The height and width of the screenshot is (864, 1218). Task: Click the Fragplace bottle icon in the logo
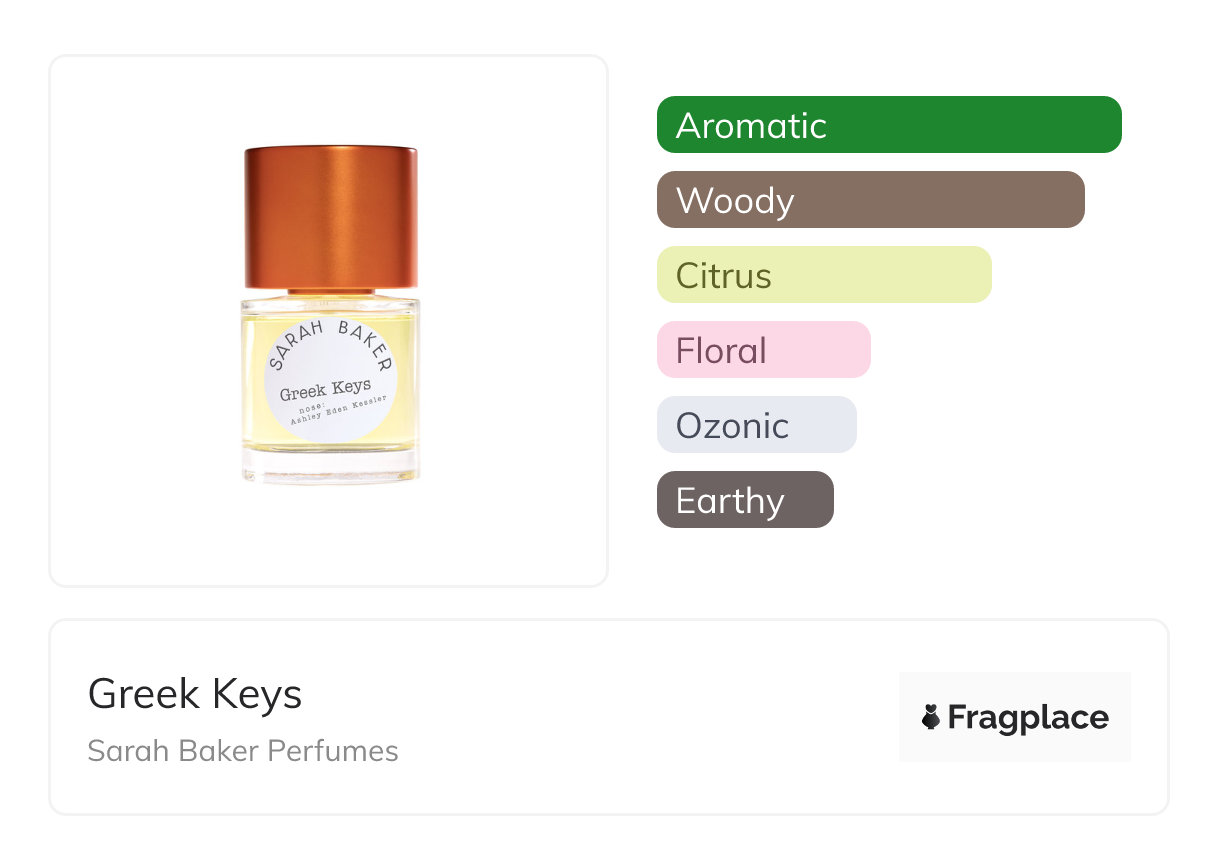tap(931, 718)
